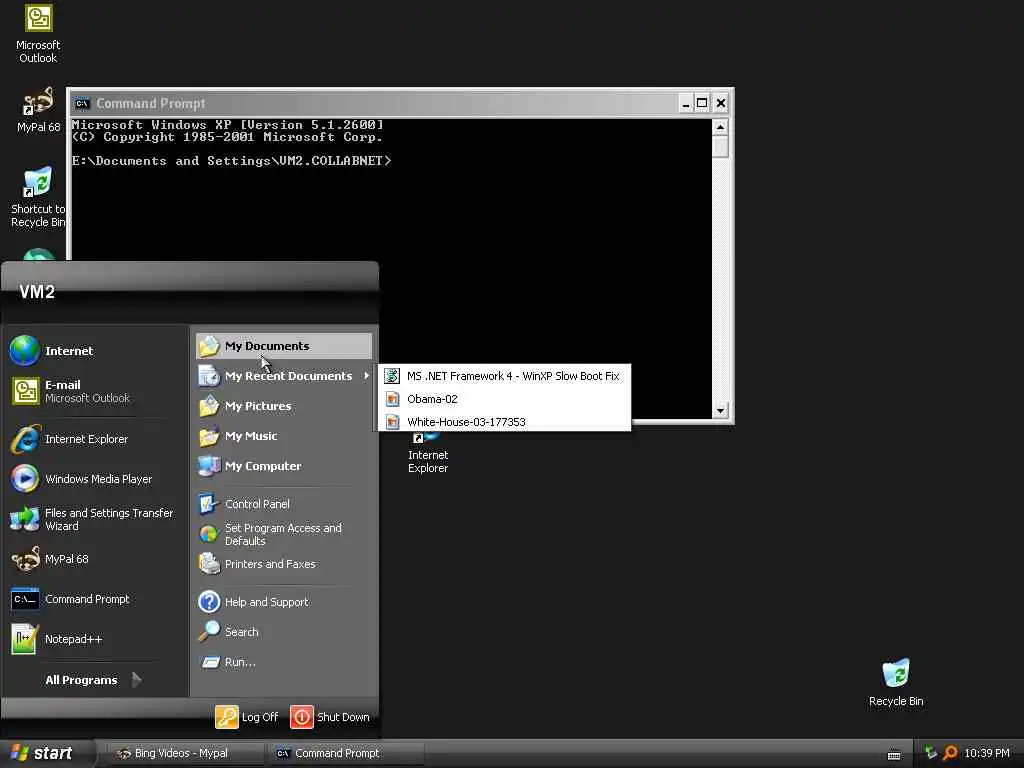This screenshot has width=1024, height=768.
Task: Click the keyboard icon on the taskbar
Action: point(894,755)
